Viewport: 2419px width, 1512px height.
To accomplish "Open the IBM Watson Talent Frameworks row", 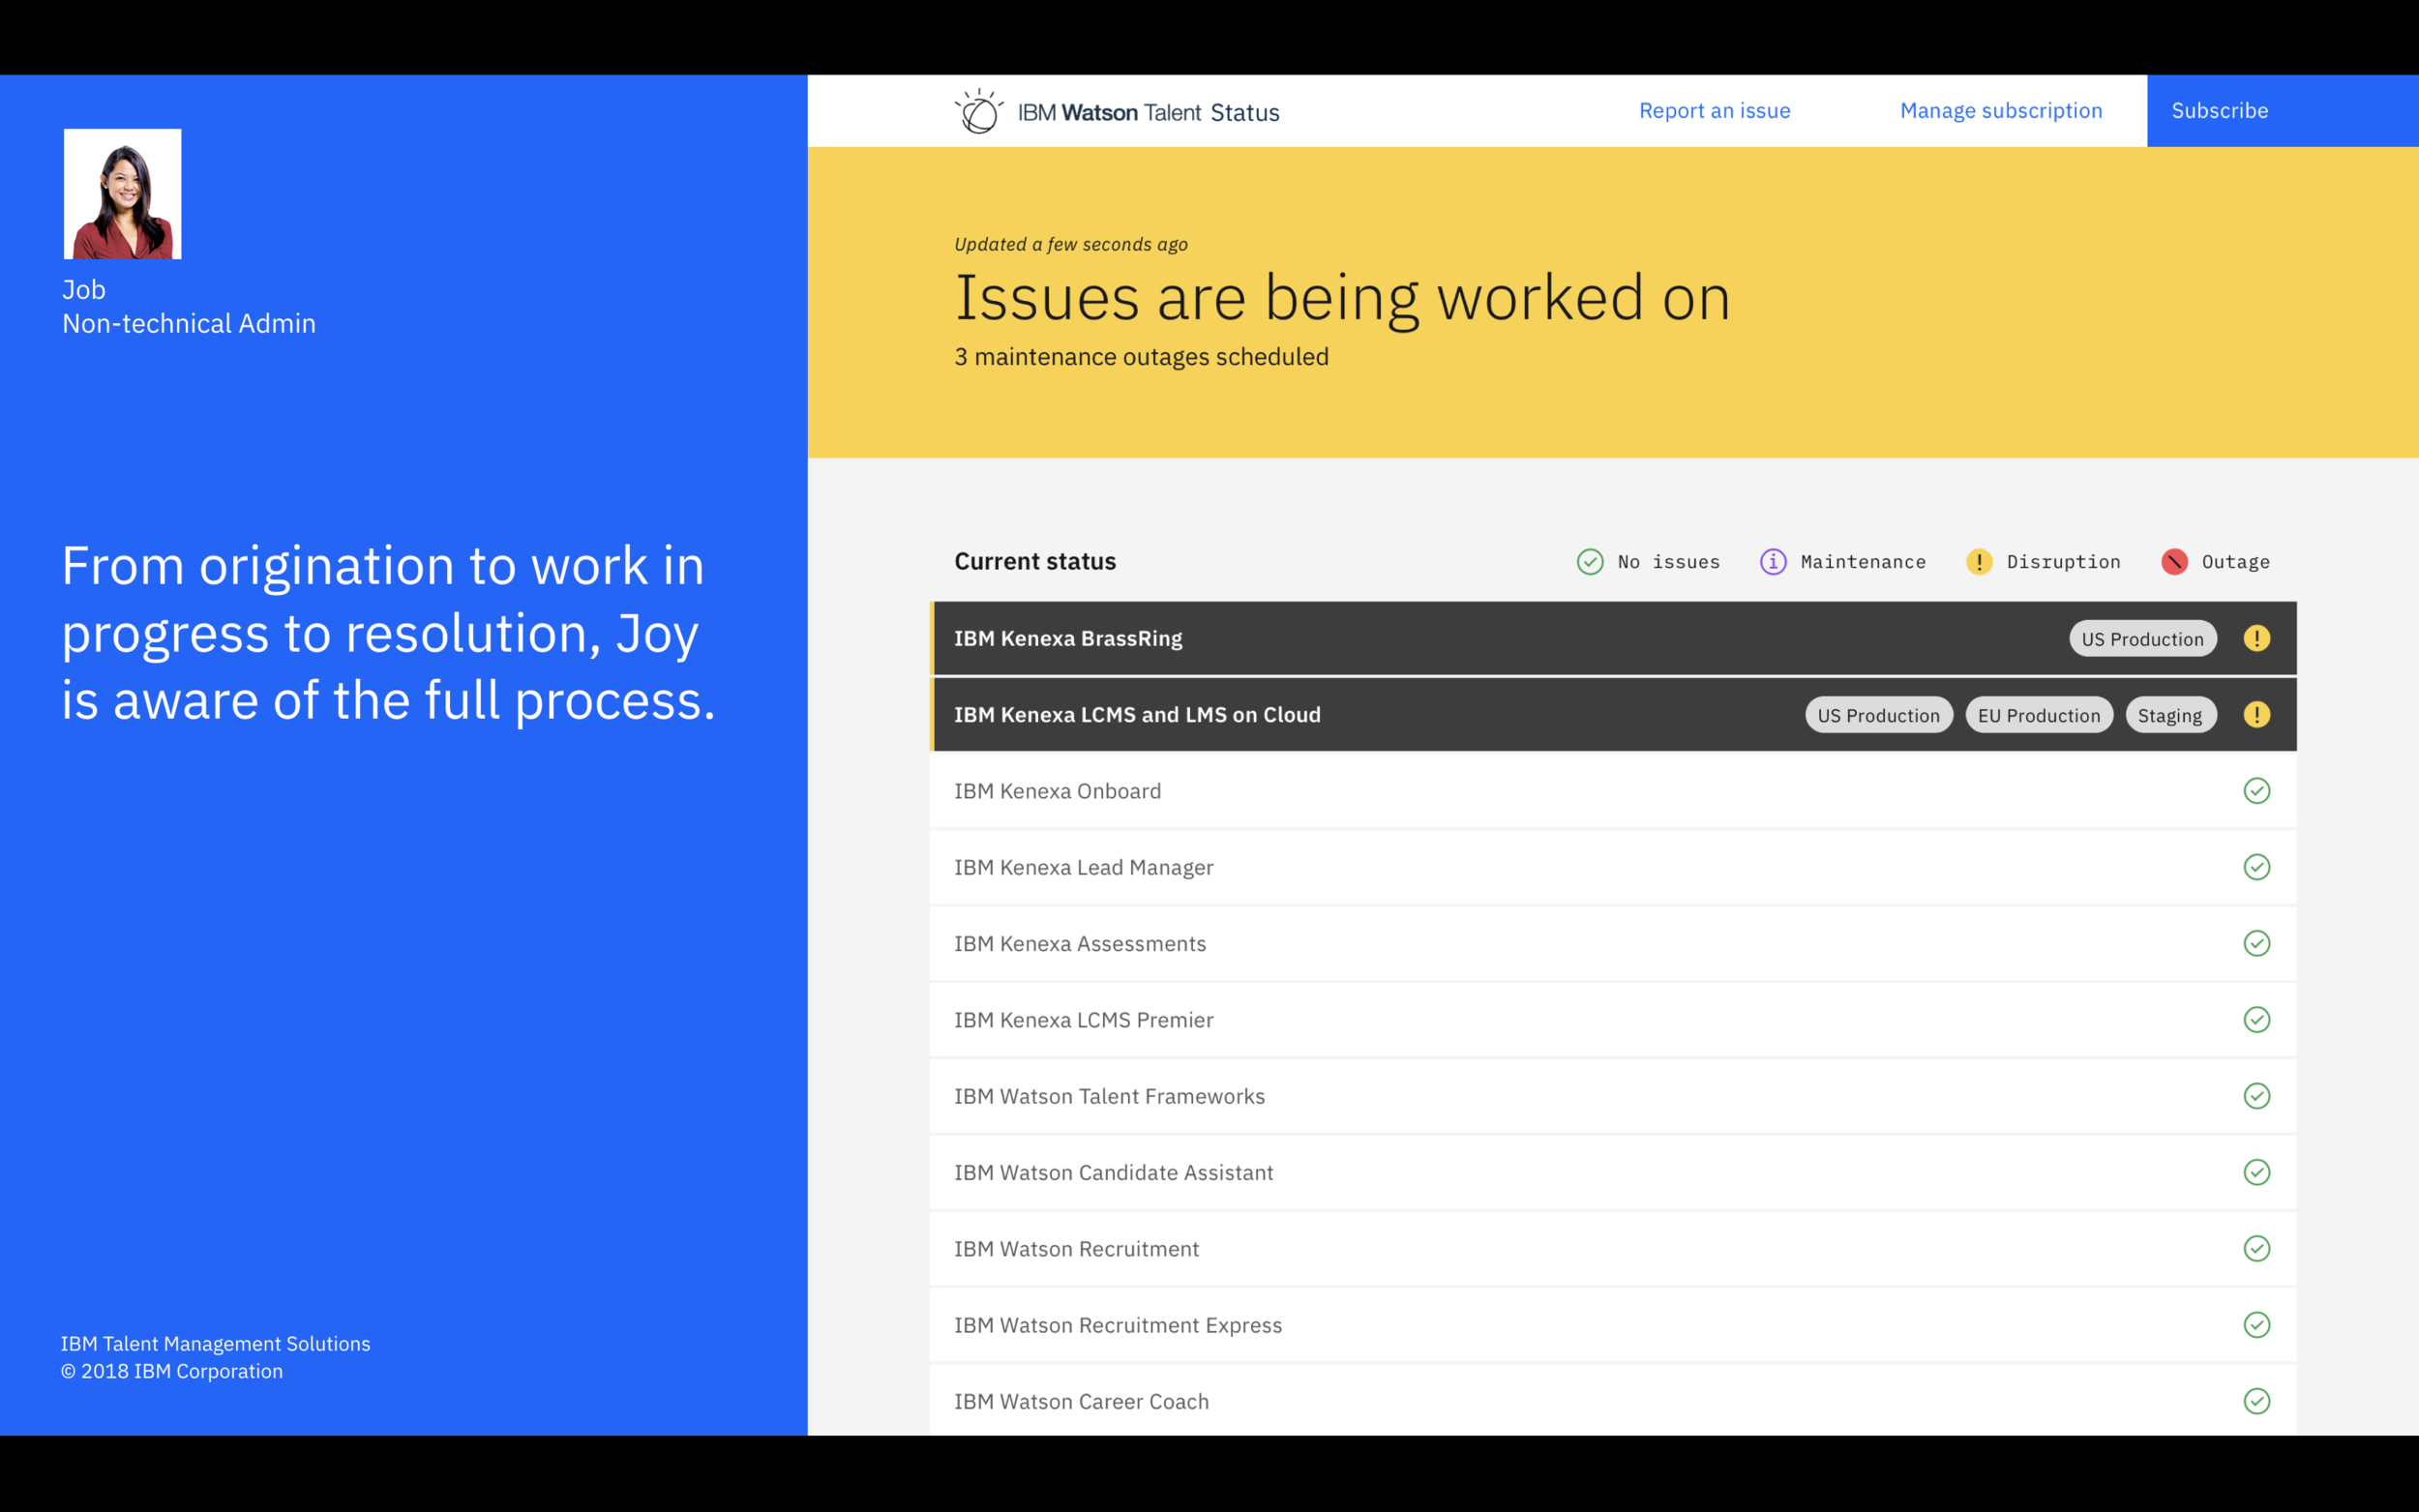I will tap(1613, 1096).
